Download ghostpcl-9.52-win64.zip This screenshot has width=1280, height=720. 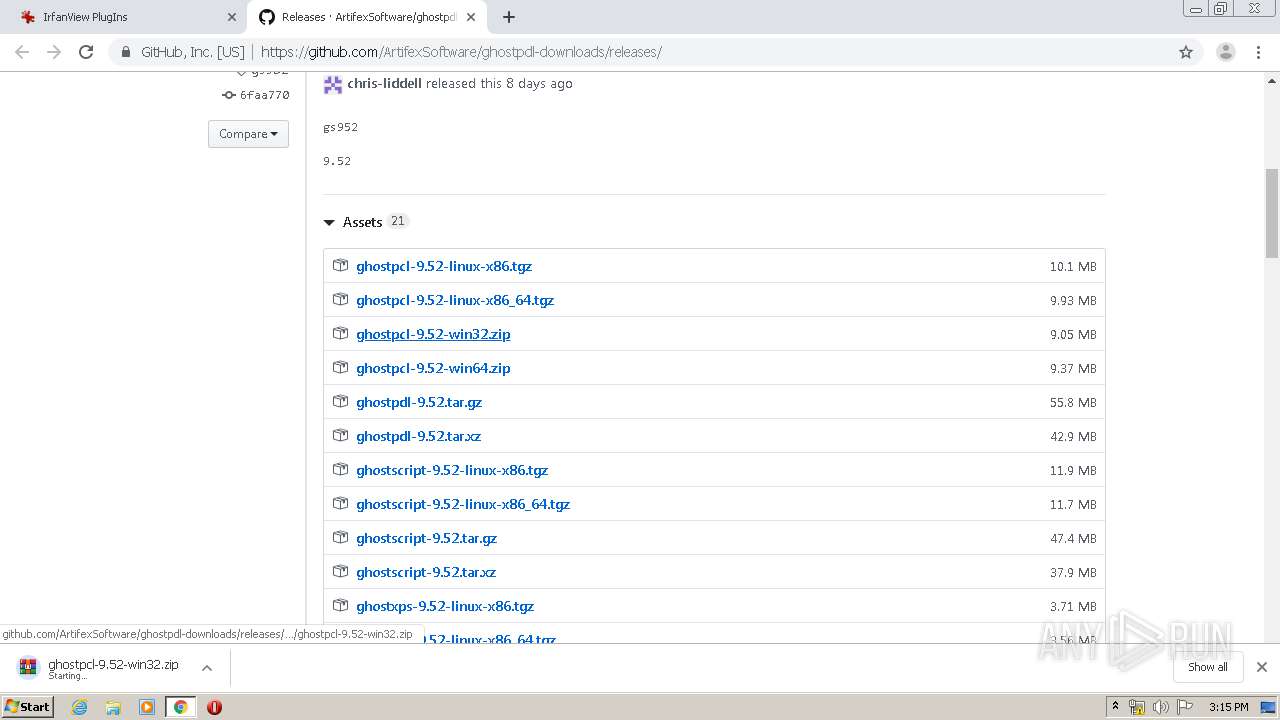[433, 368]
